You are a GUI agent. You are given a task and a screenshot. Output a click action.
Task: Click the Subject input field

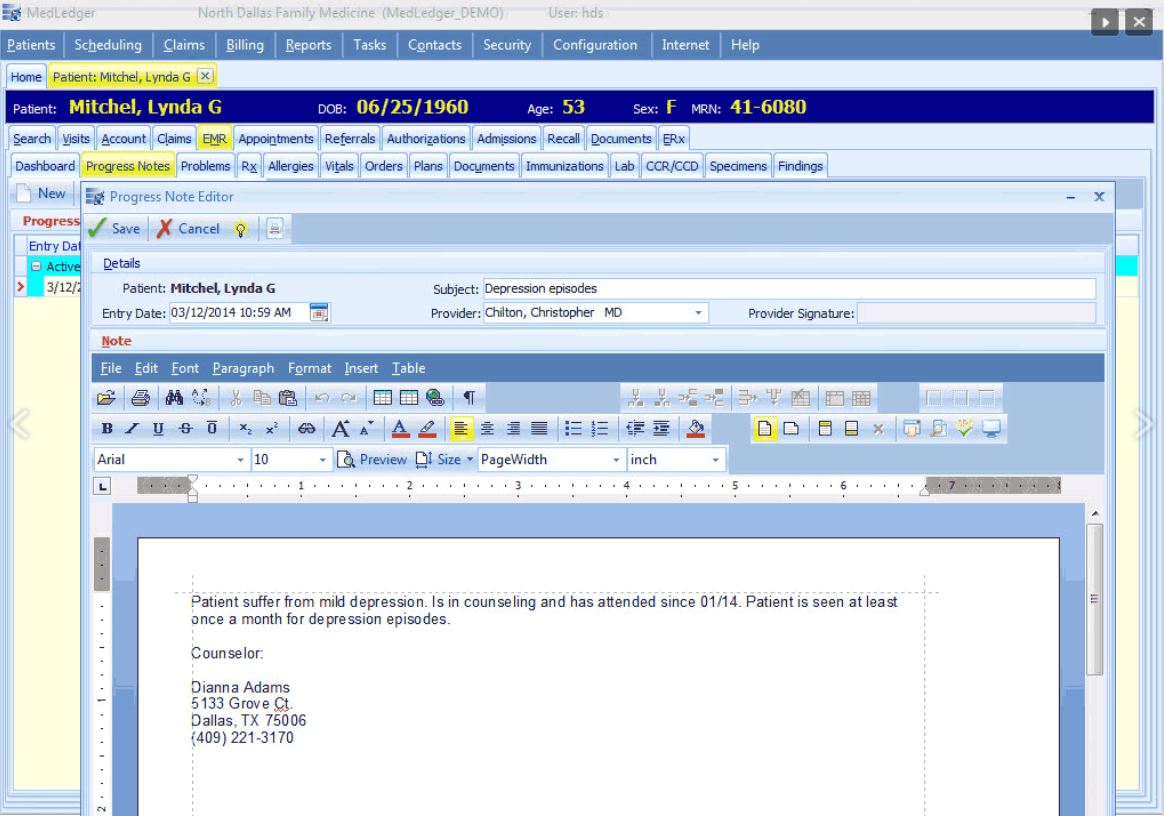coord(789,289)
